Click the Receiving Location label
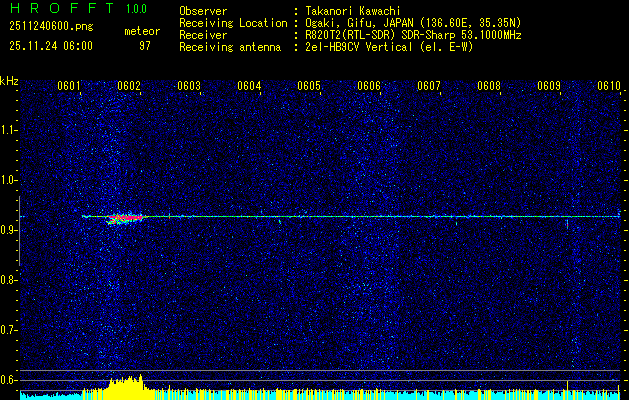Image resolution: width=629 pixels, height=400 pixels. pos(233,23)
